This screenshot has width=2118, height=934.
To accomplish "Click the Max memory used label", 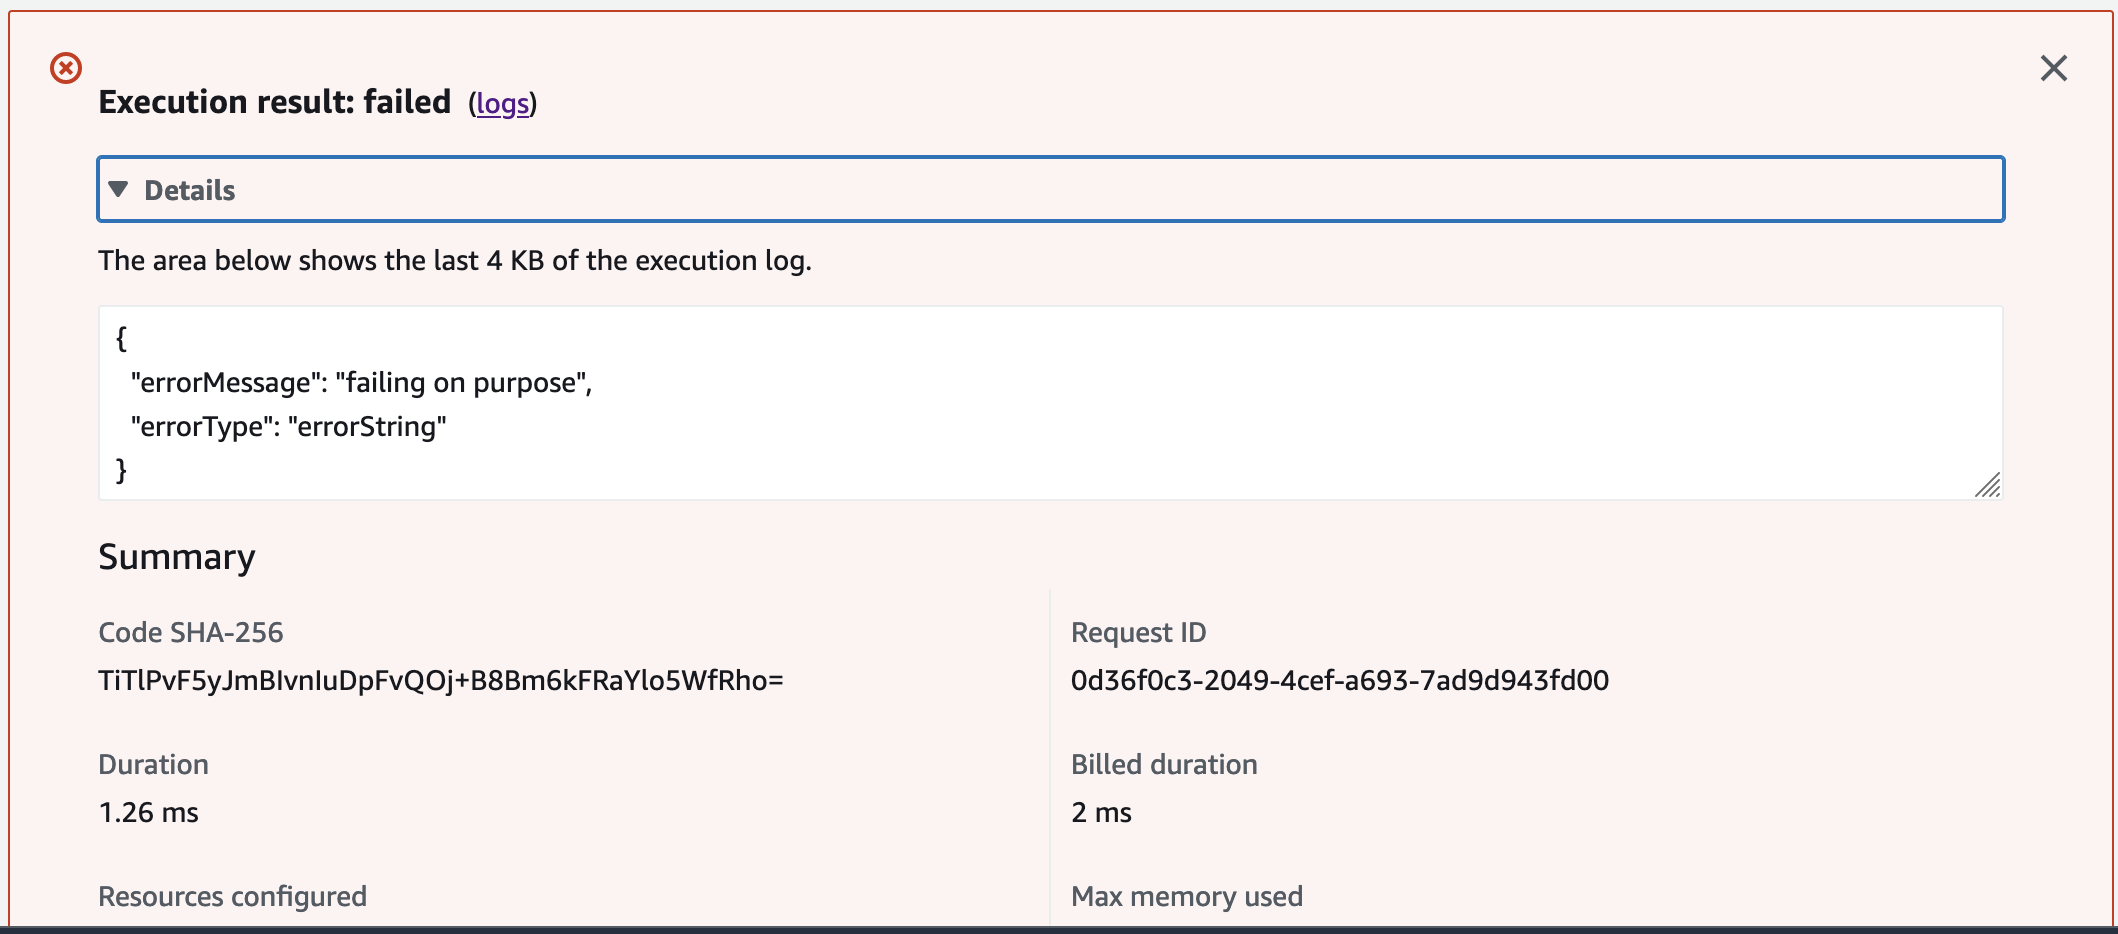I will click(1186, 896).
